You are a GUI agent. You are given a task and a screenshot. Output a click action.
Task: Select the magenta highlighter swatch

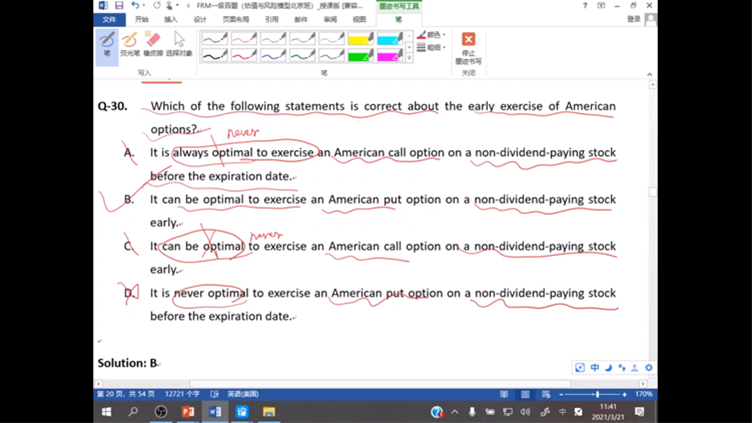(390, 56)
